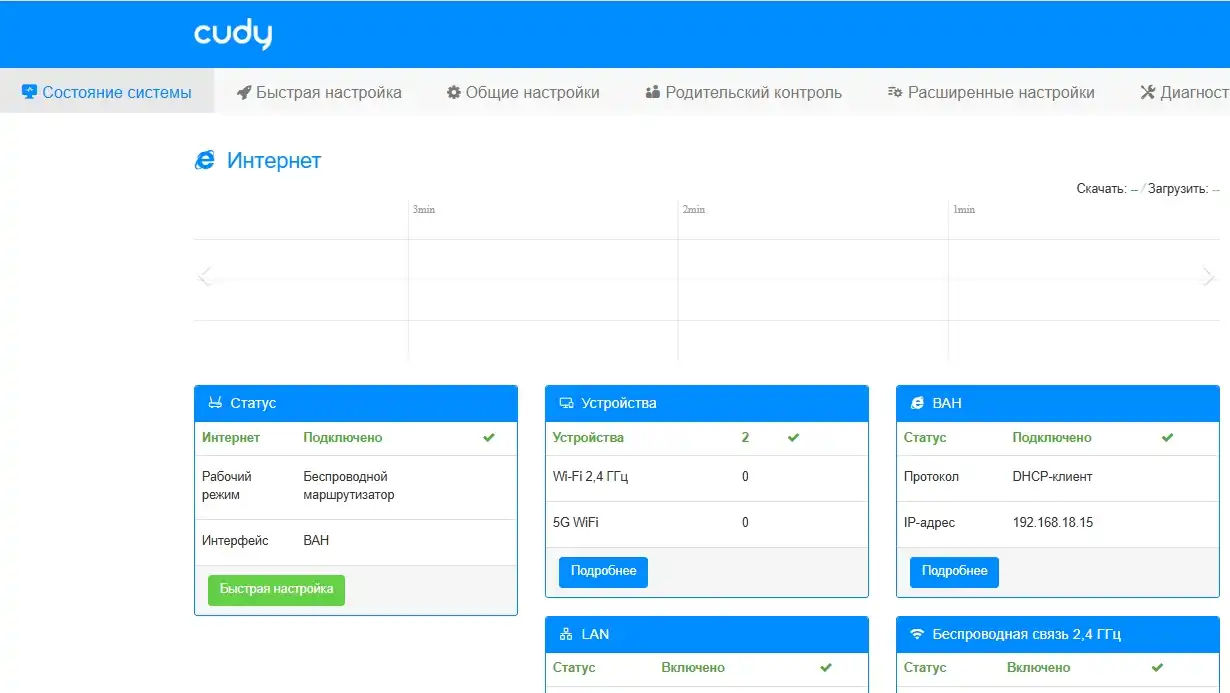Screen dimensions: 1230x693
Task: Click green checkmark next to Интернет Подключено
Action: coord(489,437)
